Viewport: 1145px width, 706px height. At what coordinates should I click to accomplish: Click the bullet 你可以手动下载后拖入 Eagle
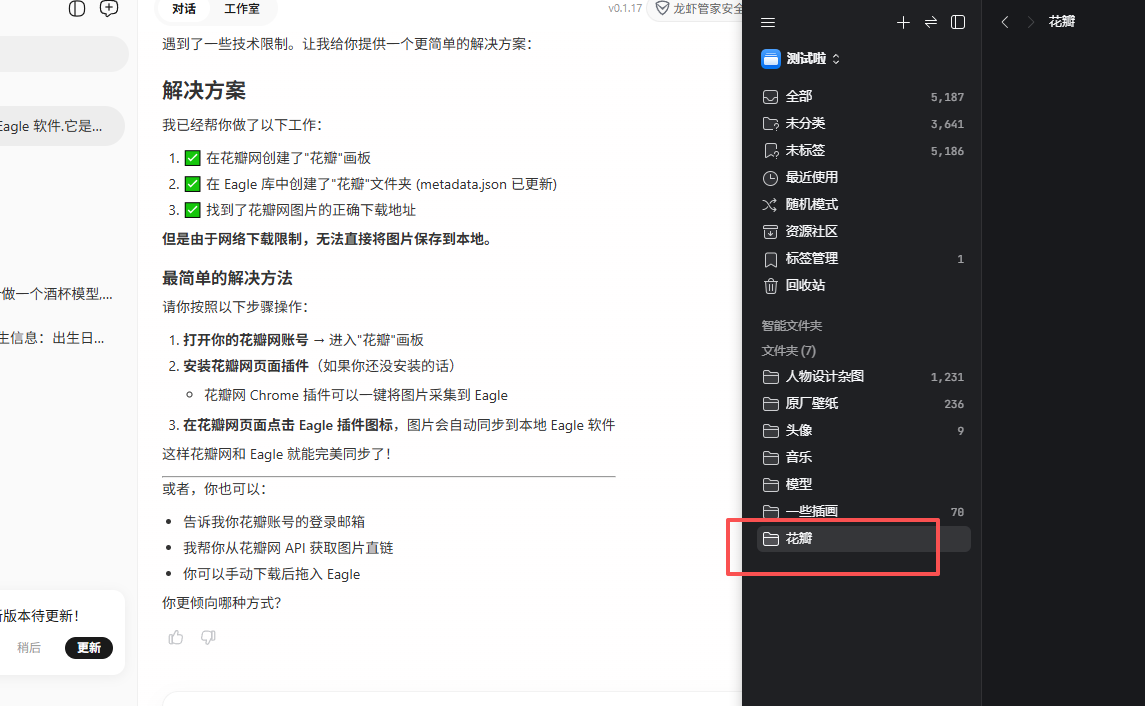tap(272, 575)
